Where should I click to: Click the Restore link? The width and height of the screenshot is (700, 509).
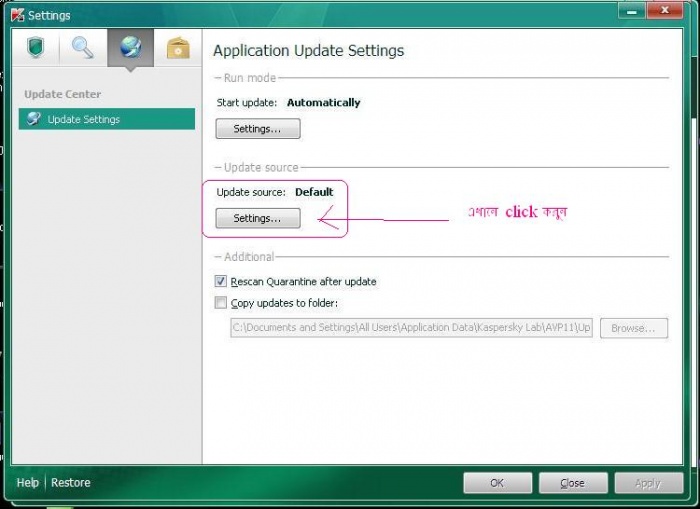[71, 483]
